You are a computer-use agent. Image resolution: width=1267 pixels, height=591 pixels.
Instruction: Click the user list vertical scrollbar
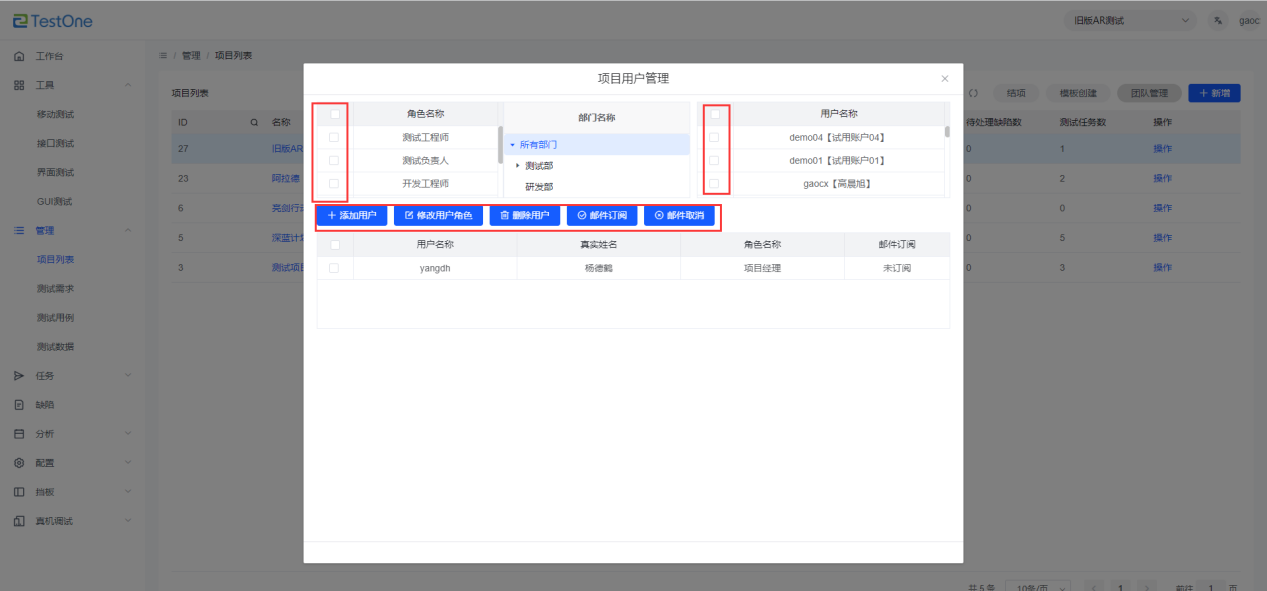point(946,131)
